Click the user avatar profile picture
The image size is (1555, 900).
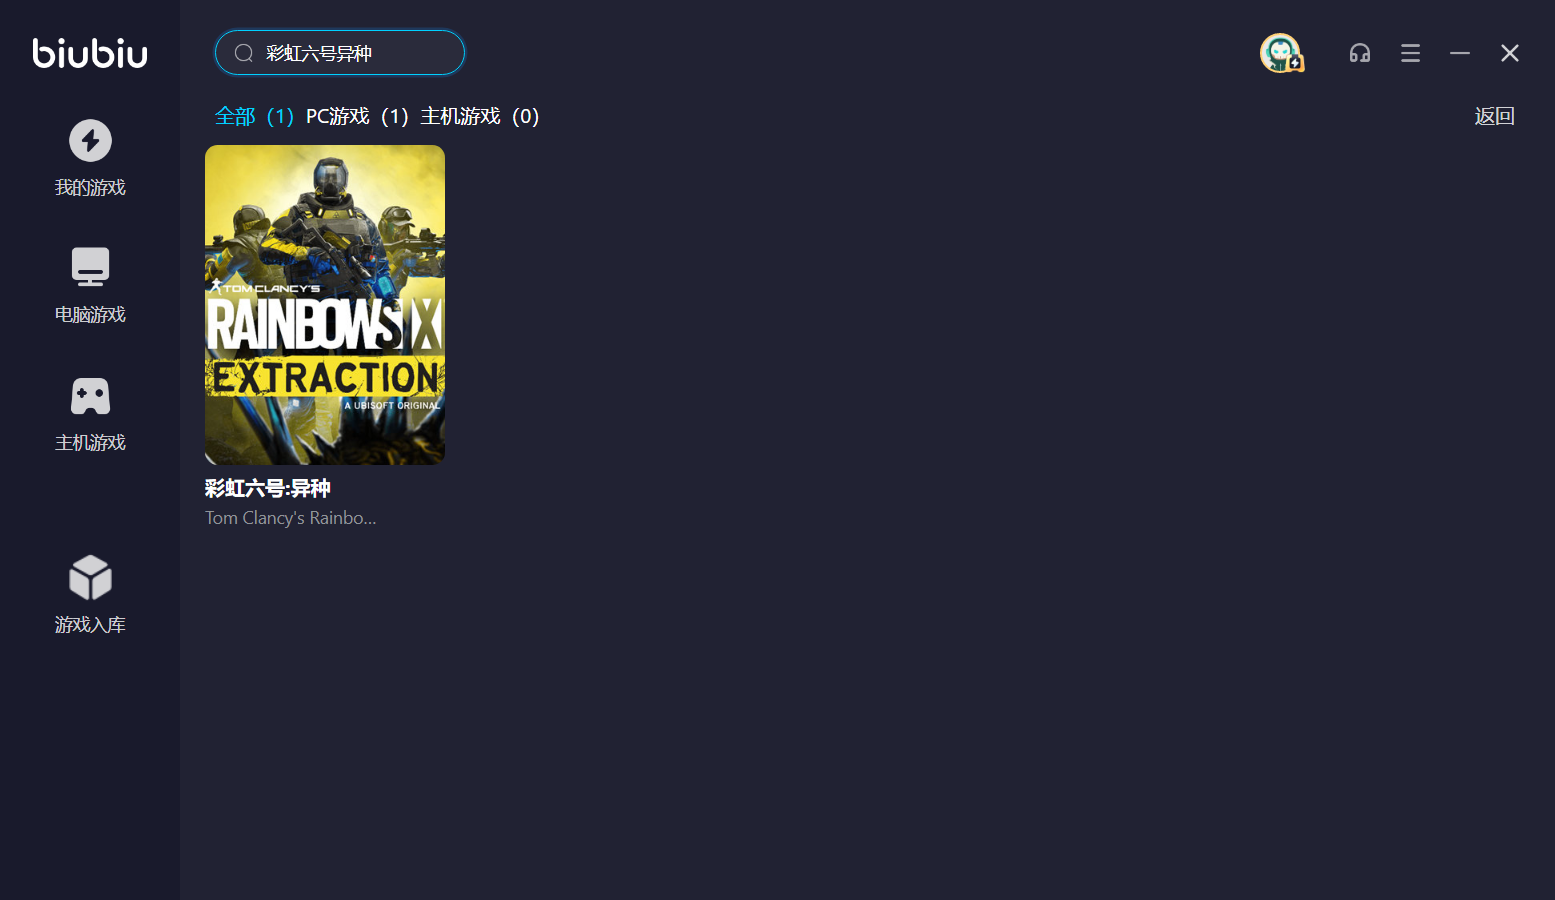pos(1279,52)
